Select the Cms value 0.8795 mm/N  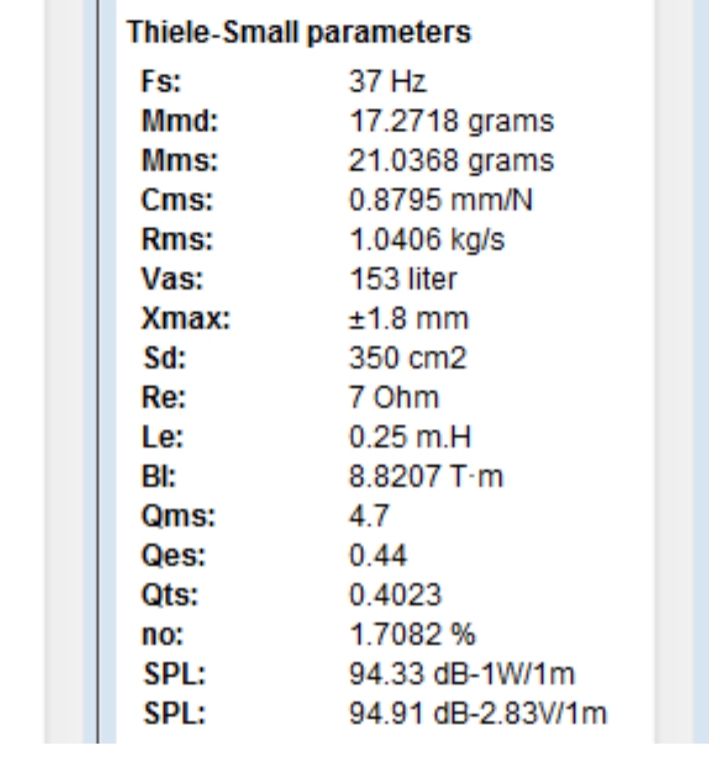(x=441, y=200)
